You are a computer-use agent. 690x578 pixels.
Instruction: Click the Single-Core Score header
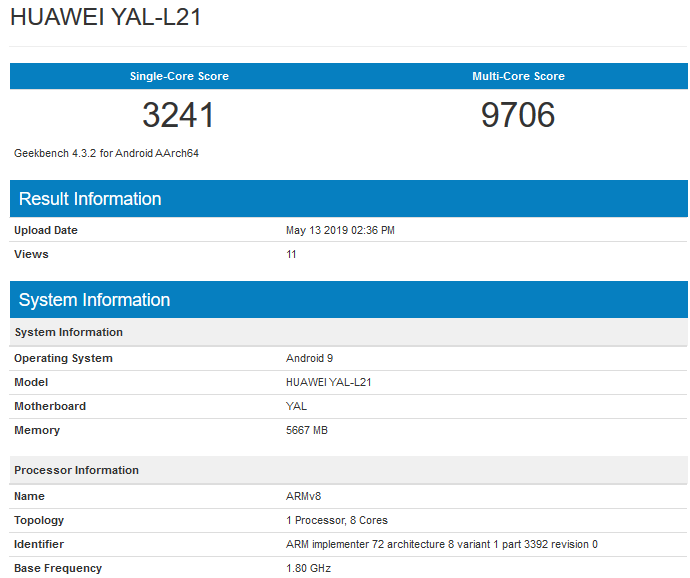[179, 76]
